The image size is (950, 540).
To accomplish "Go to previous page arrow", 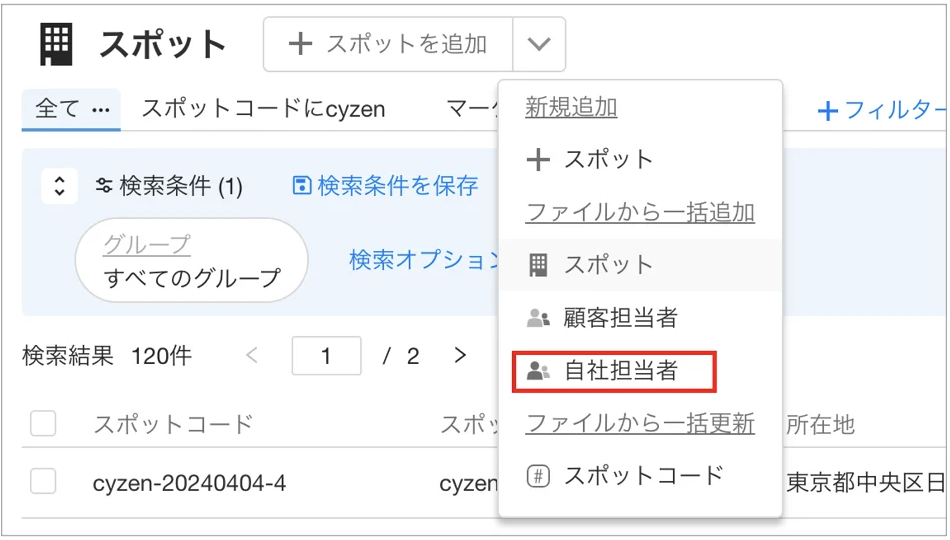I will [252, 355].
